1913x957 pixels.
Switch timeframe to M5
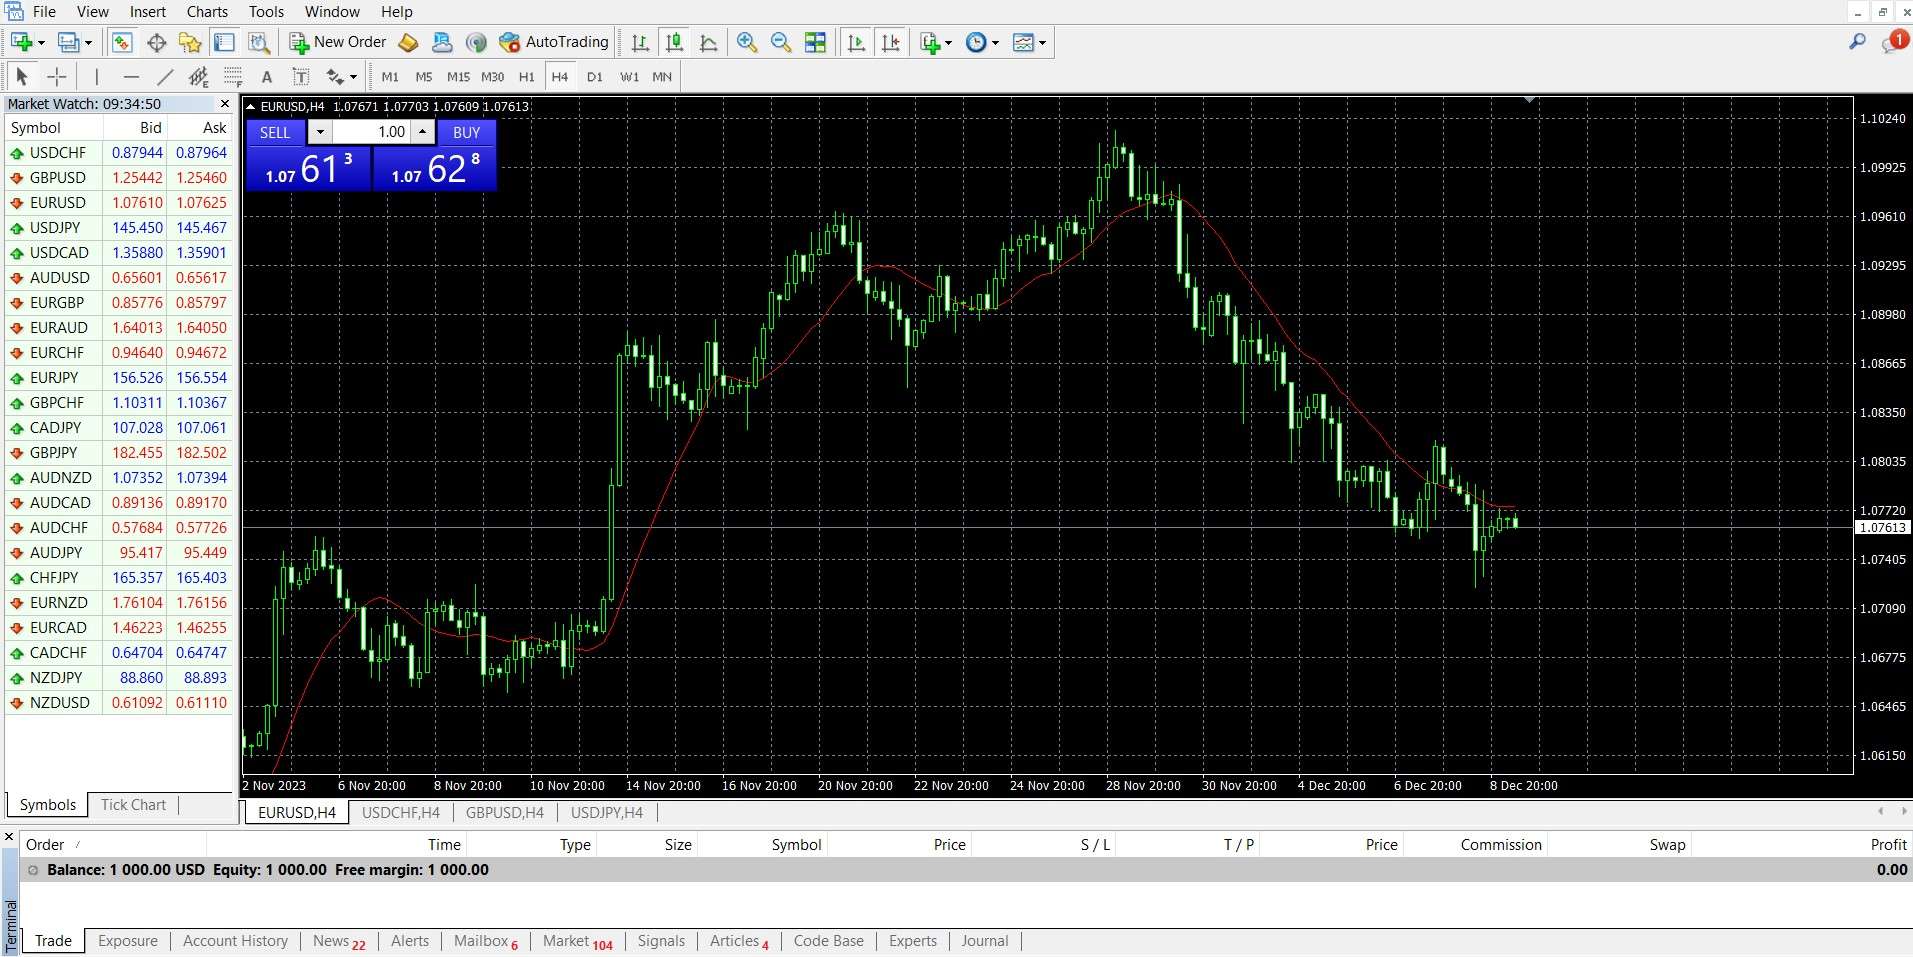tap(424, 77)
